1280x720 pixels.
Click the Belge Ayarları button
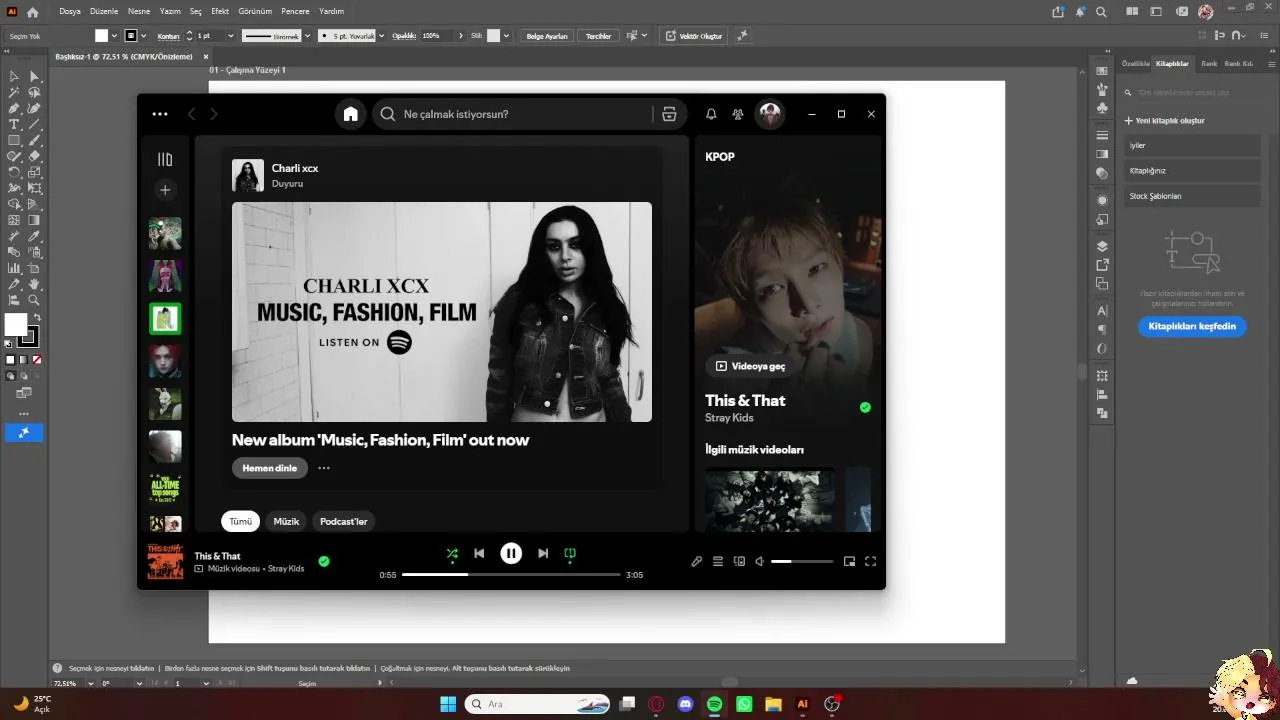pyautogui.click(x=547, y=36)
